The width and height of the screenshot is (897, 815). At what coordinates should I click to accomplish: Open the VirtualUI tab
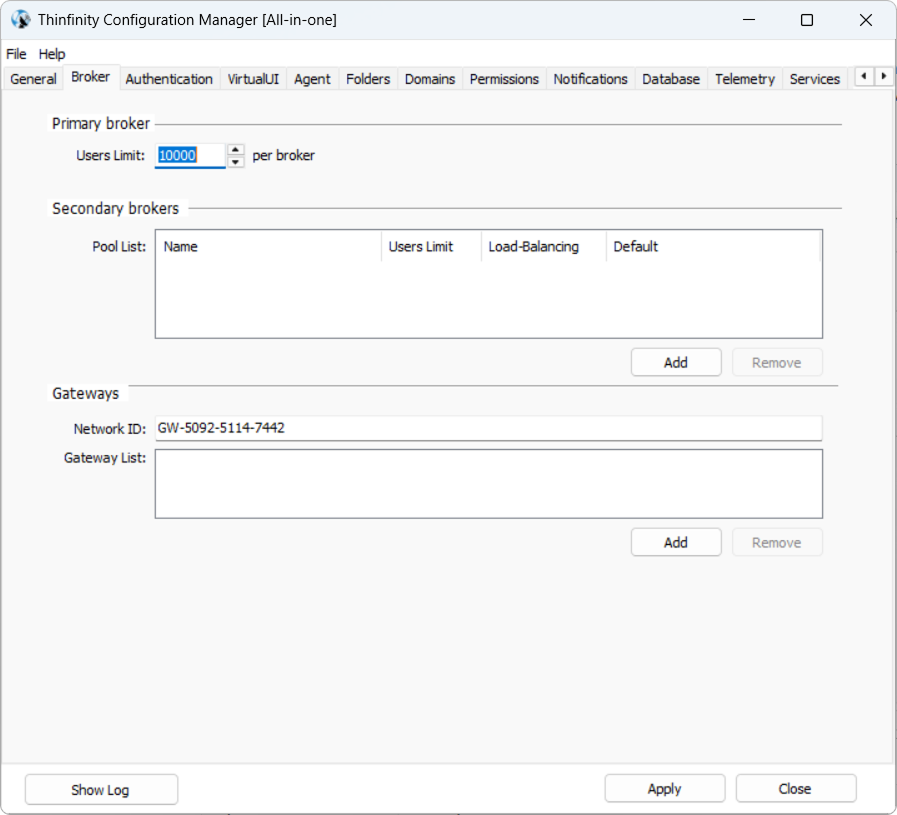pyautogui.click(x=253, y=79)
